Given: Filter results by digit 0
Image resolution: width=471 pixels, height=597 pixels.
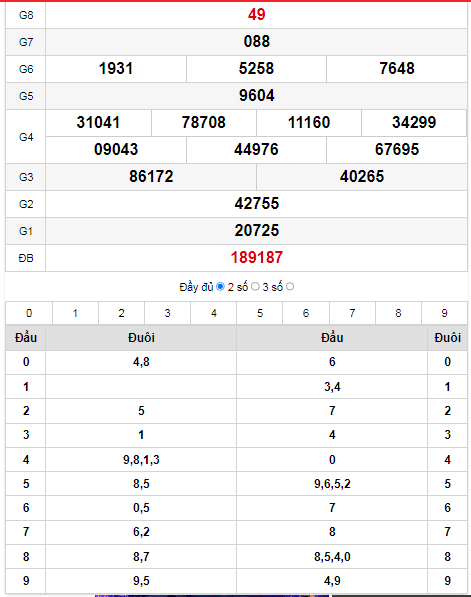Looking at the screenshot, I should [29, 313].
